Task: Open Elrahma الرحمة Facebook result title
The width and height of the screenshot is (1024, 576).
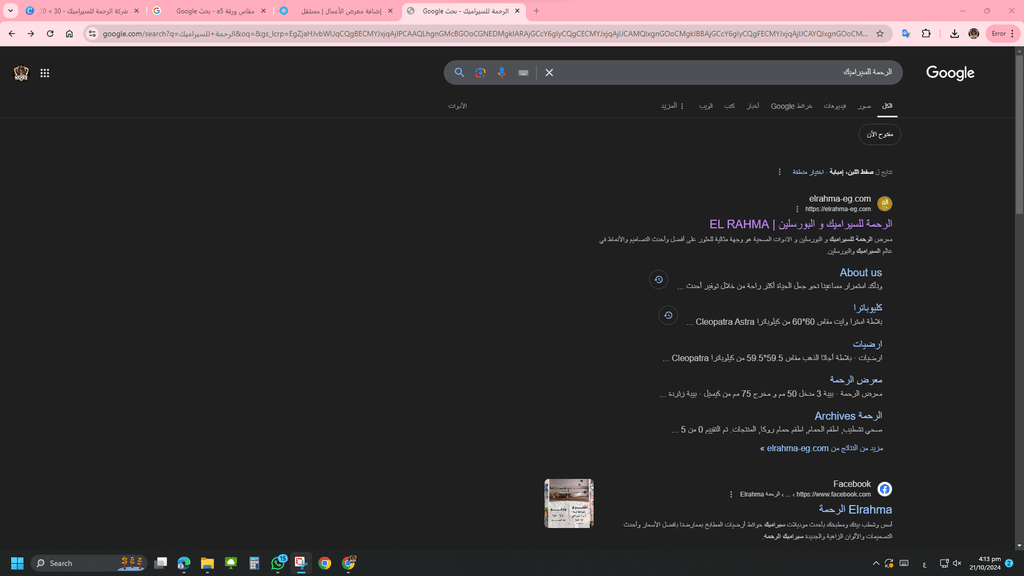Action: tap(855, 509)
